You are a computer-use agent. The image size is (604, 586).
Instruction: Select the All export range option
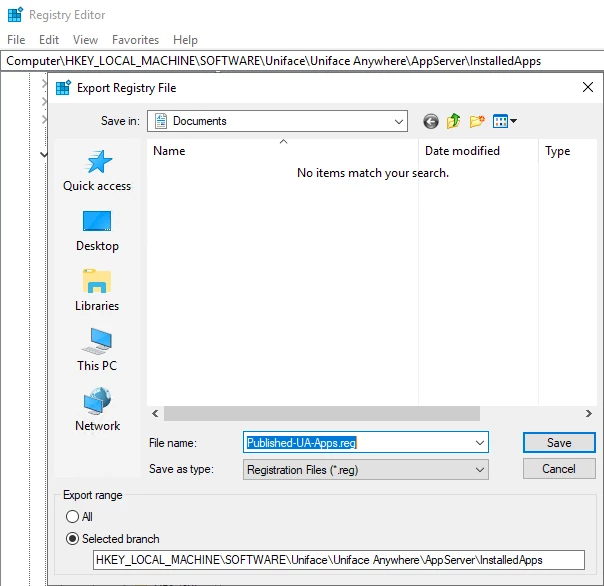[x=79, y=517]
